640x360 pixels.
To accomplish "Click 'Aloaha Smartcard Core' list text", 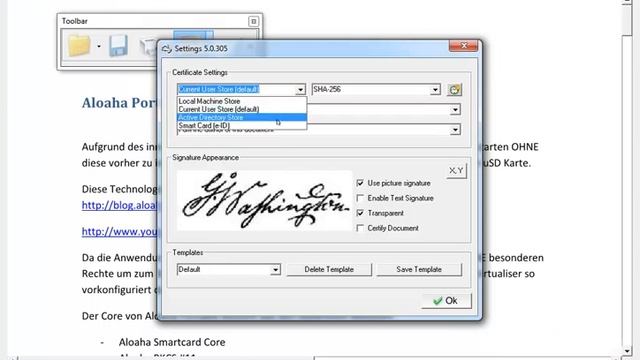I will click(x=172, y=342).
